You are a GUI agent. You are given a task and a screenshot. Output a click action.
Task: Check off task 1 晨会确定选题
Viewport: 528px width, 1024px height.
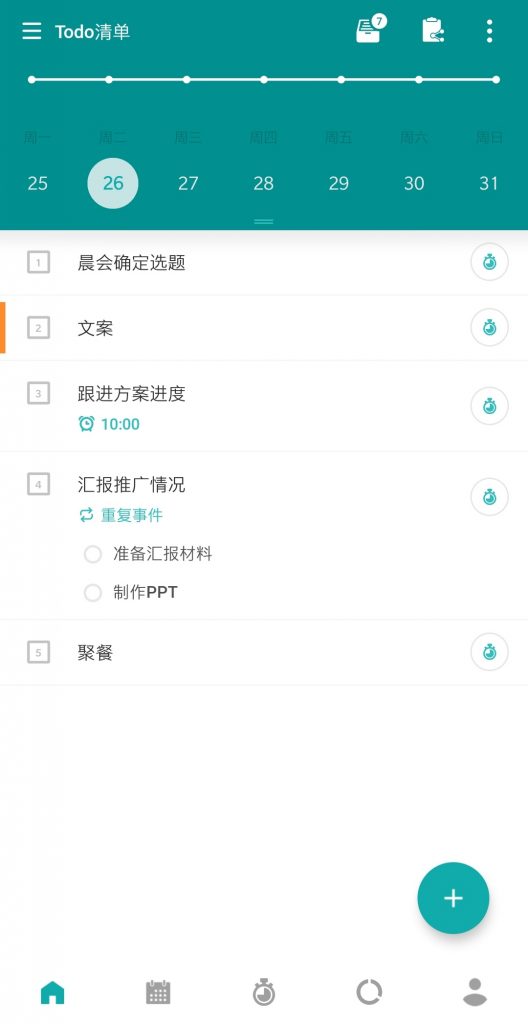tap(39, 262)
